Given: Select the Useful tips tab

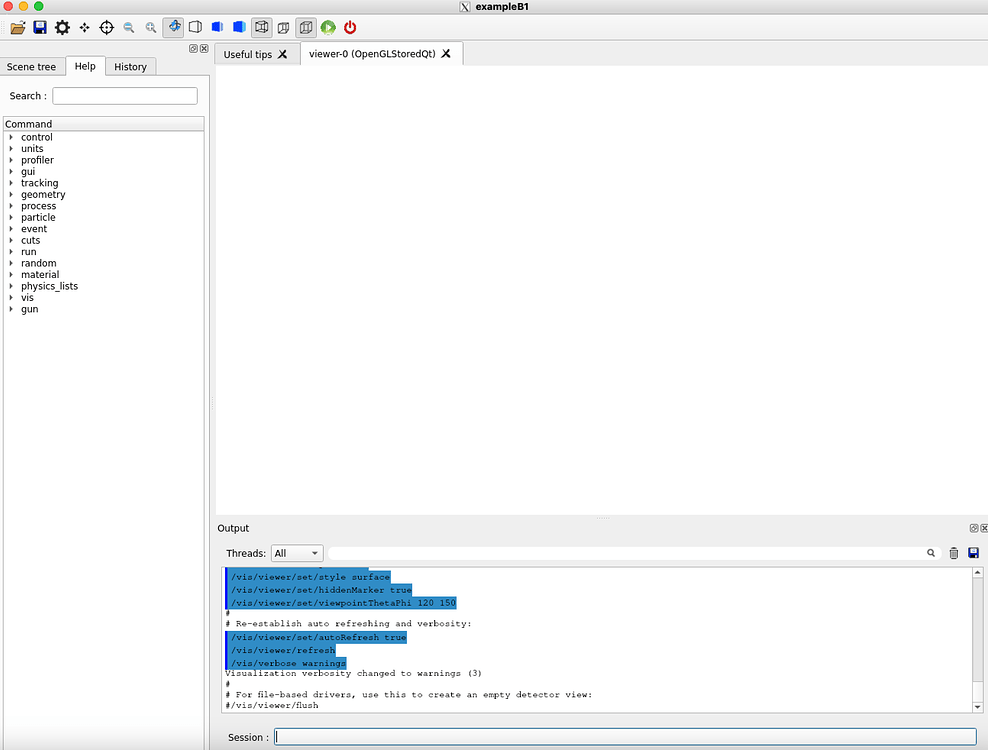Looking at the screenshot, I should 250,54.
